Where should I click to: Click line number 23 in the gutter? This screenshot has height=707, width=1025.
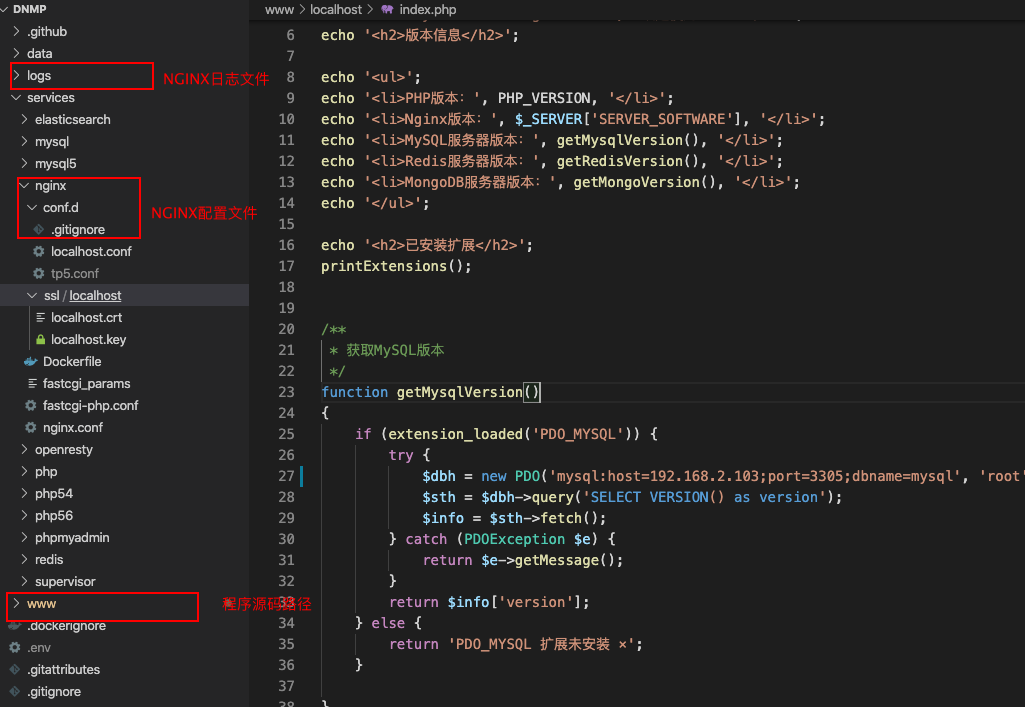(x=286, y=392)
